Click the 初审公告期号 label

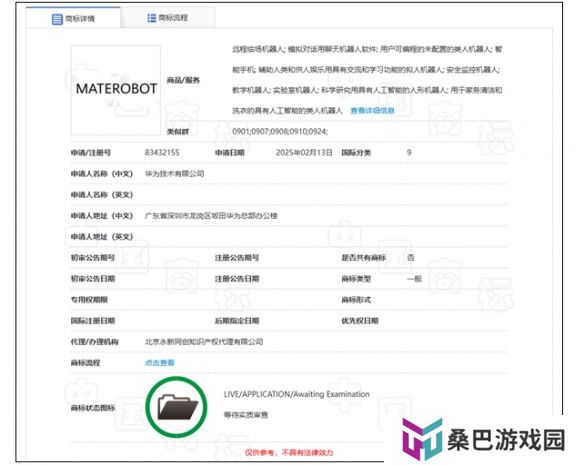point(93,257)
